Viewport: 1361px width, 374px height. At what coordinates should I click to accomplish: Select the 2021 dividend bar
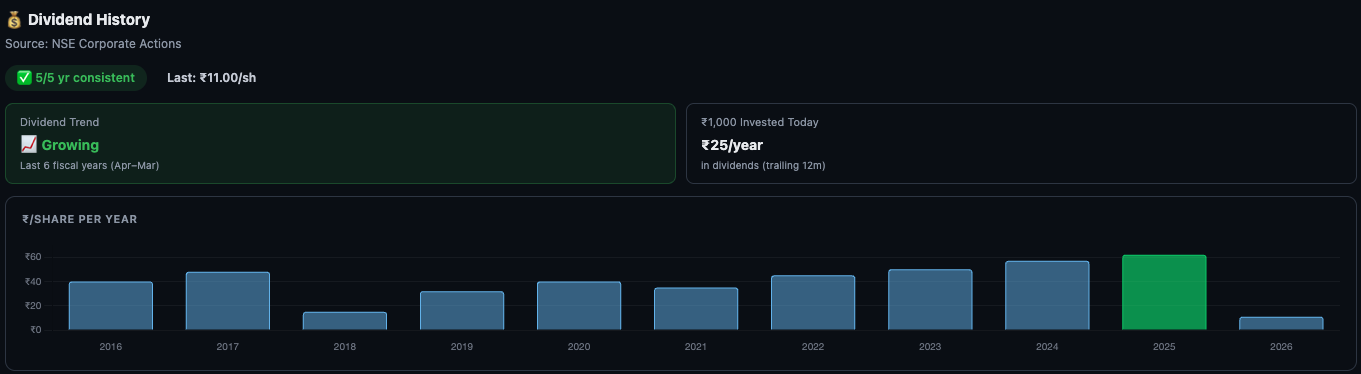(x=696, y=309)
